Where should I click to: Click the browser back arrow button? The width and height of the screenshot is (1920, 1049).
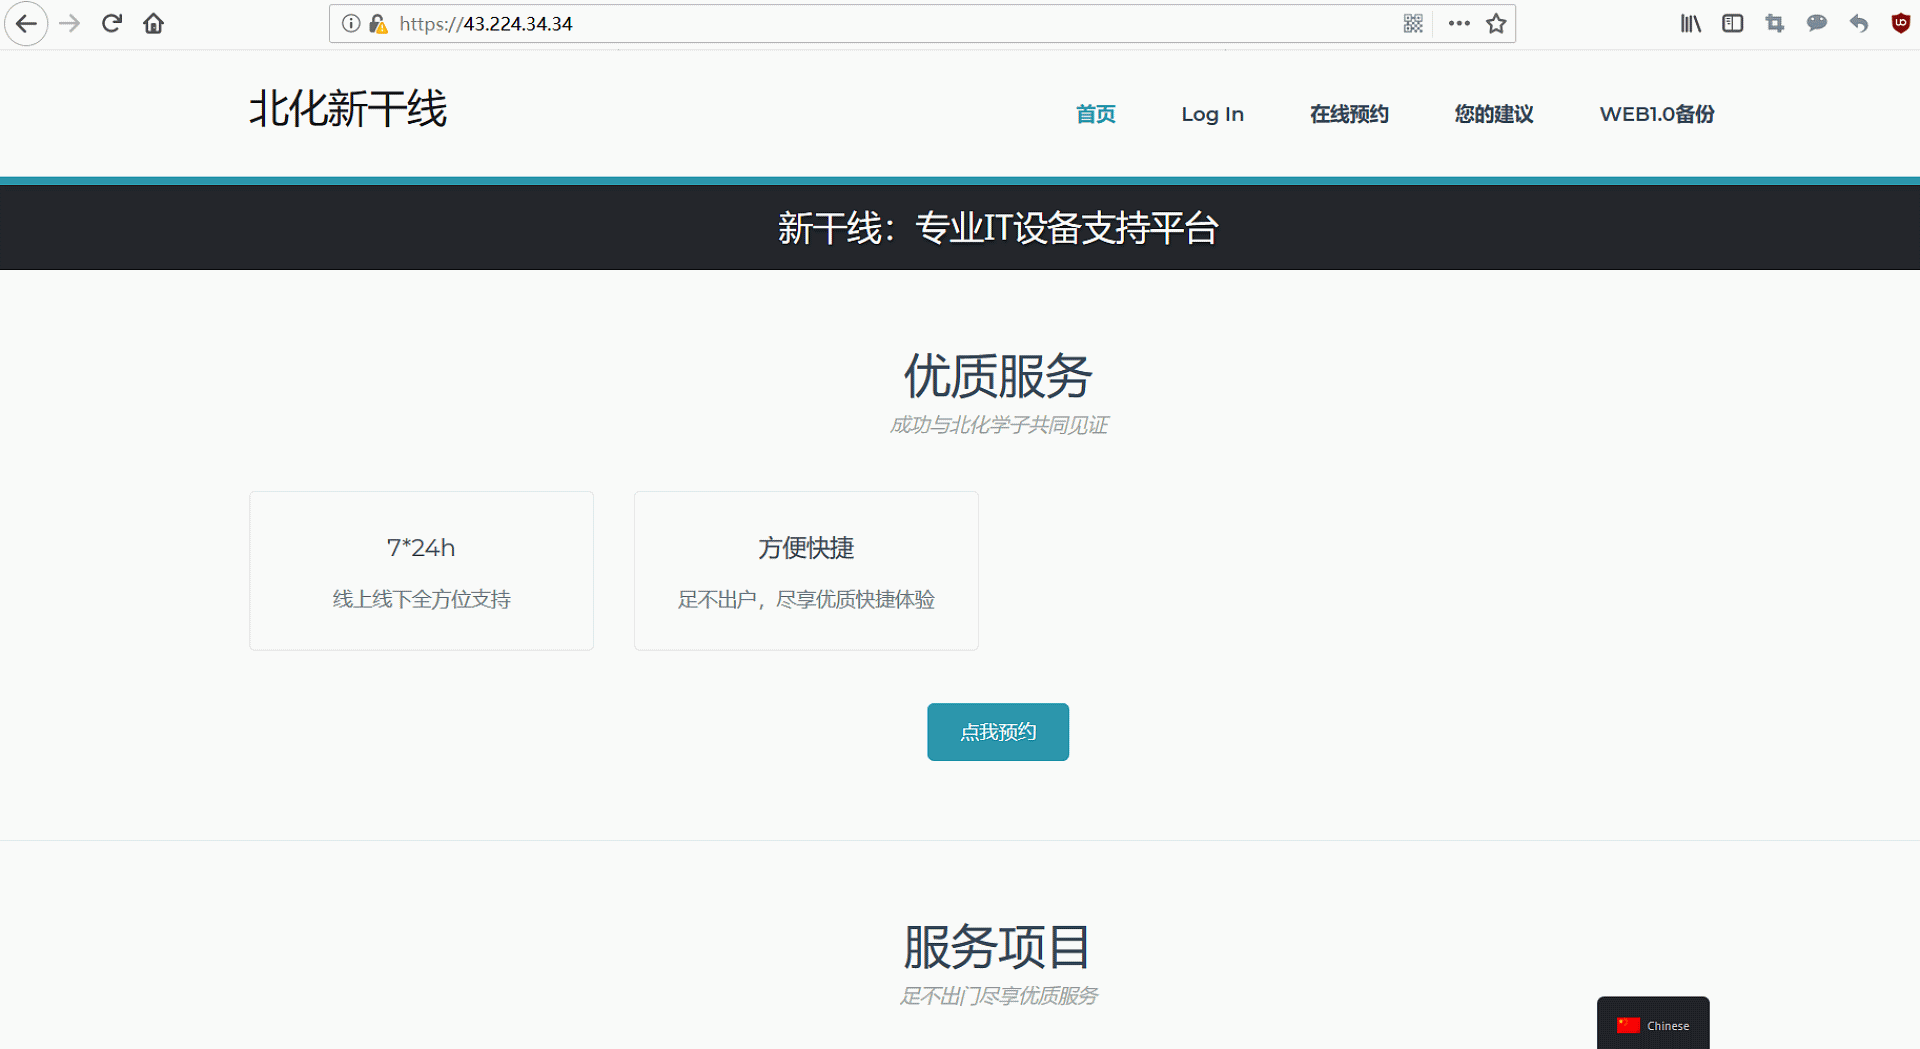tap(26, 24)
